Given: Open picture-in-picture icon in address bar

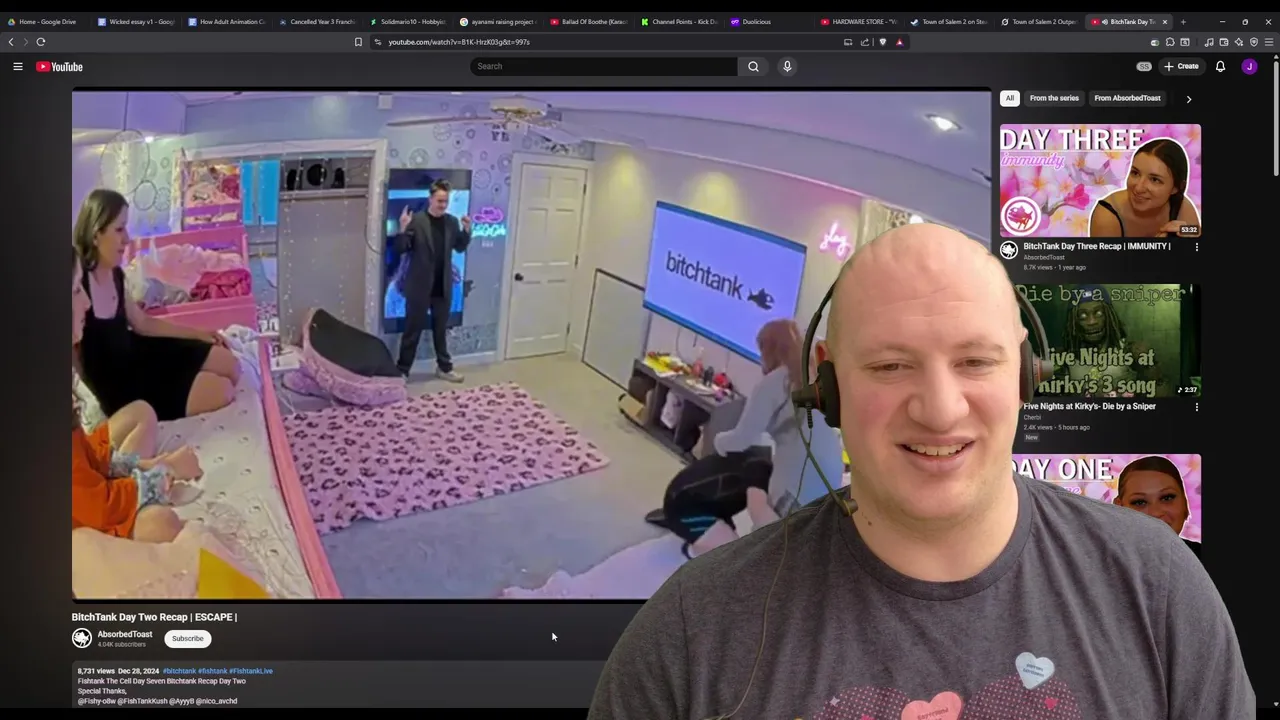Looking at the screenshot, I should point(848,42).
